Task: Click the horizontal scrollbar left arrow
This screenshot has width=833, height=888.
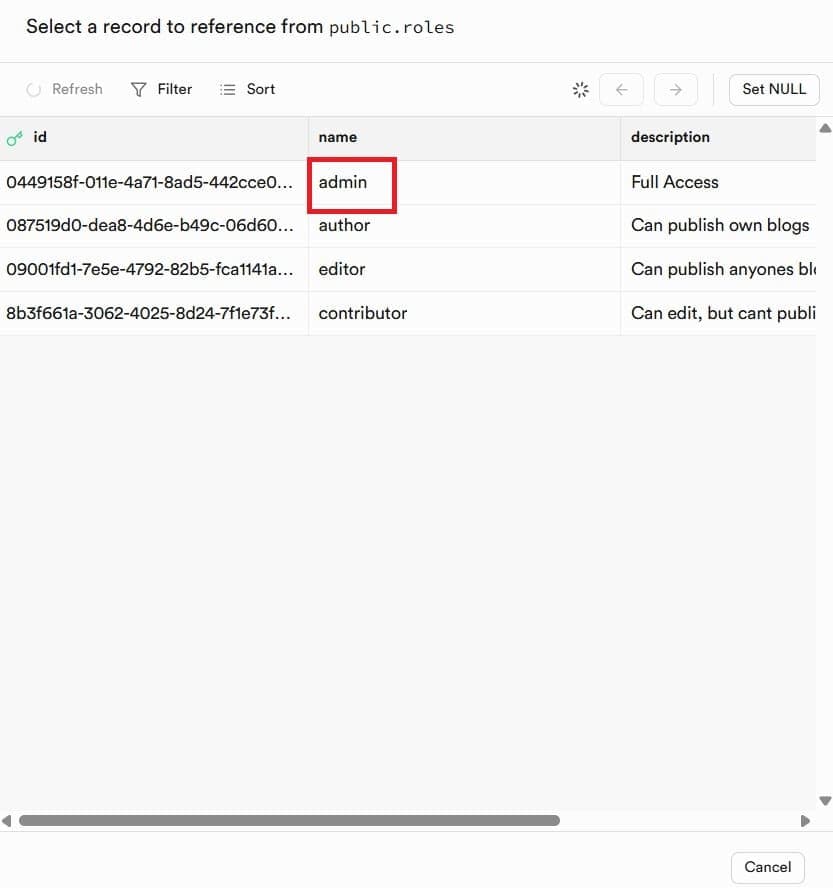Action: (x=7, y=821)
